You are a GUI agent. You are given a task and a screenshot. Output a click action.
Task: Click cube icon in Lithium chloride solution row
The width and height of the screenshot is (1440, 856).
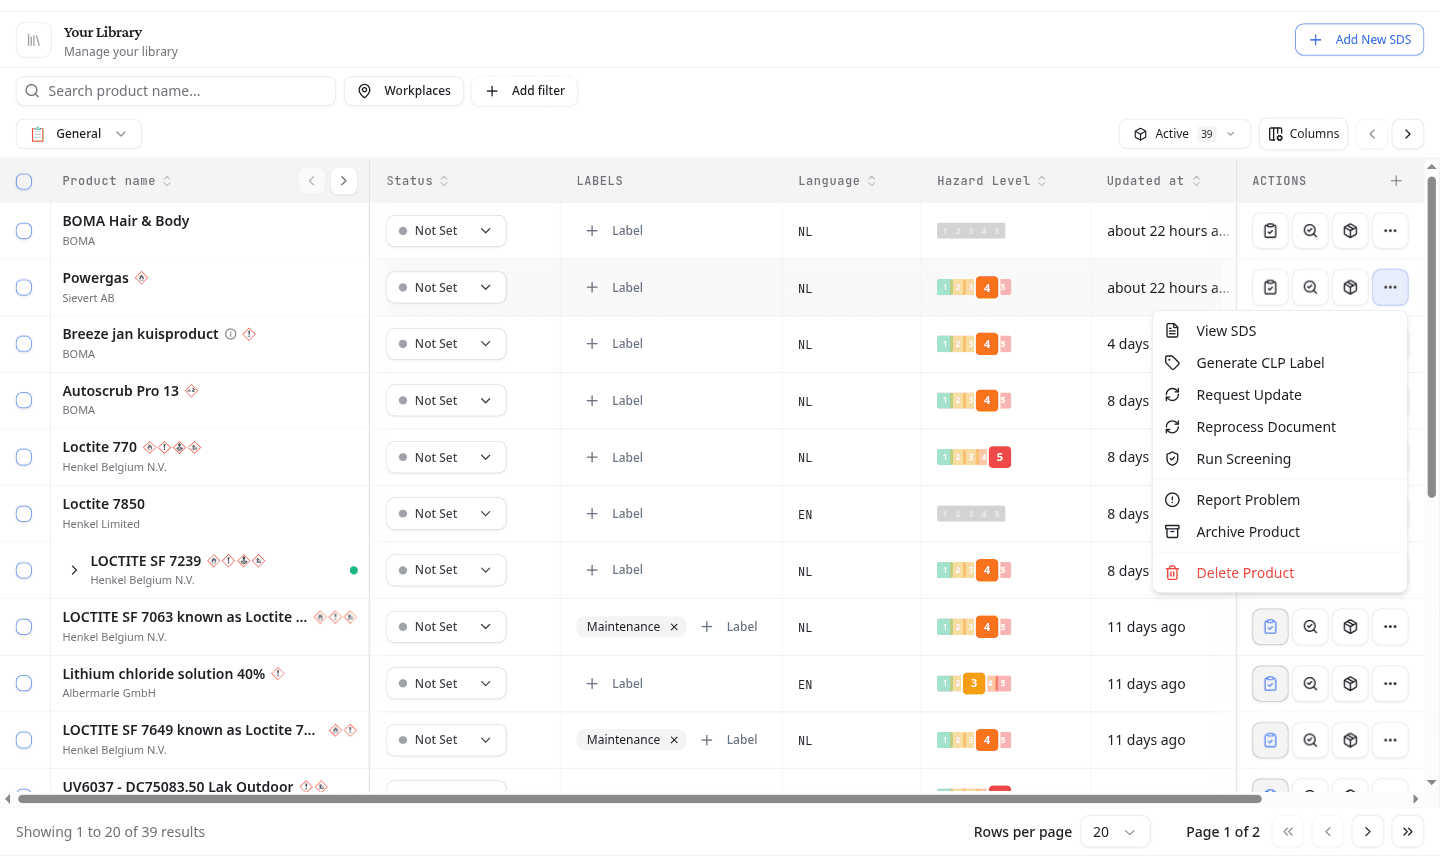(x=1350, y=684)
